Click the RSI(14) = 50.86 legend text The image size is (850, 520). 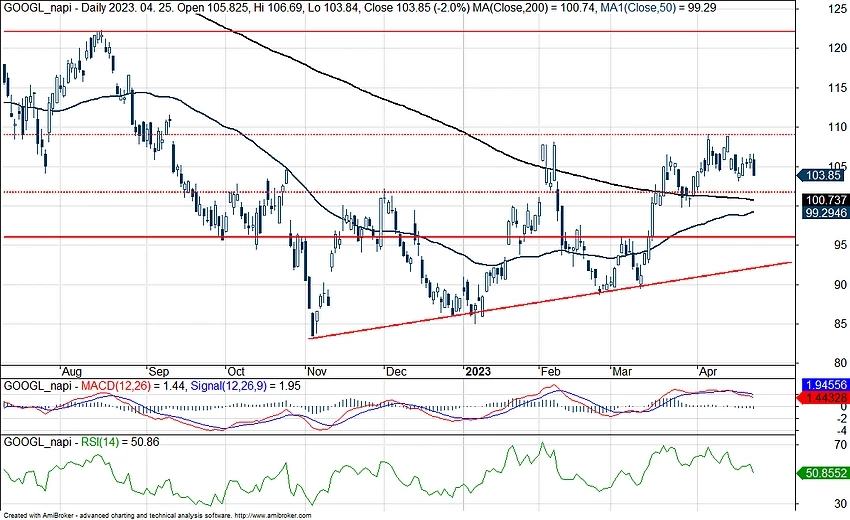(x=120, y=442)
